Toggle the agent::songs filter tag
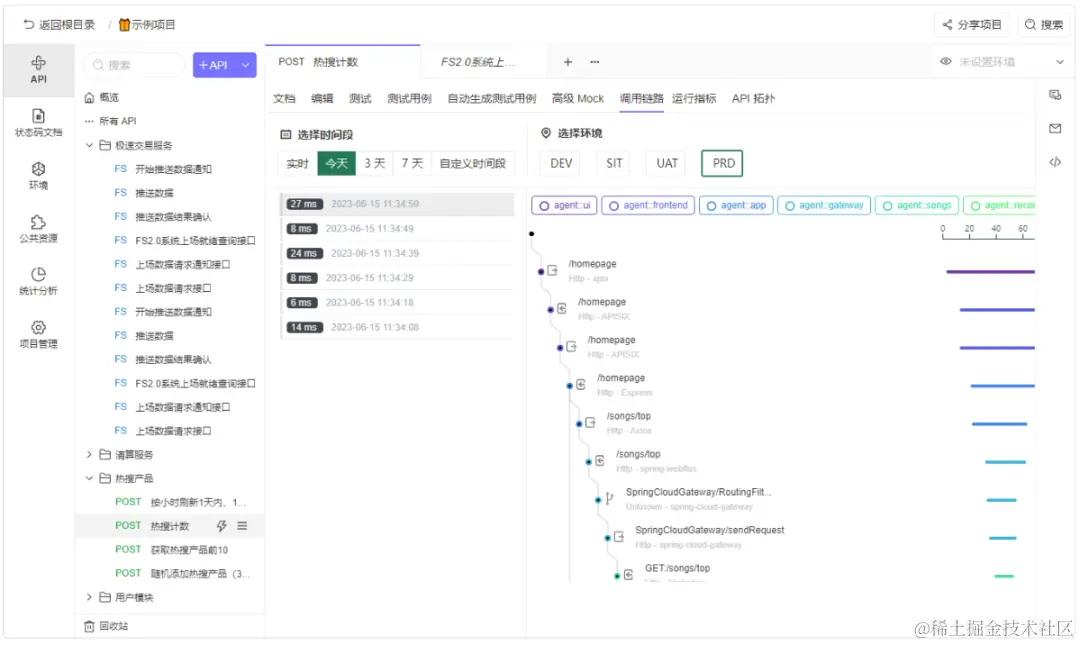Screen dimensions: 1080x645 tap(917, 205)
